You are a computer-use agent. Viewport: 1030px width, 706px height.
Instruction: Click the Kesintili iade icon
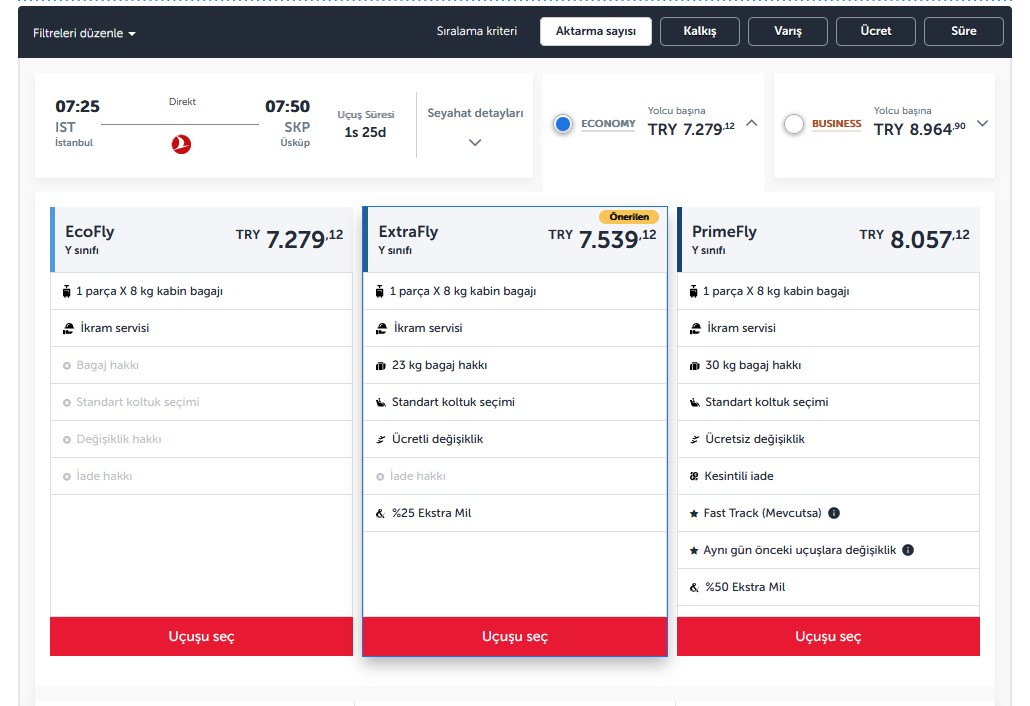[x=694, y=476]
